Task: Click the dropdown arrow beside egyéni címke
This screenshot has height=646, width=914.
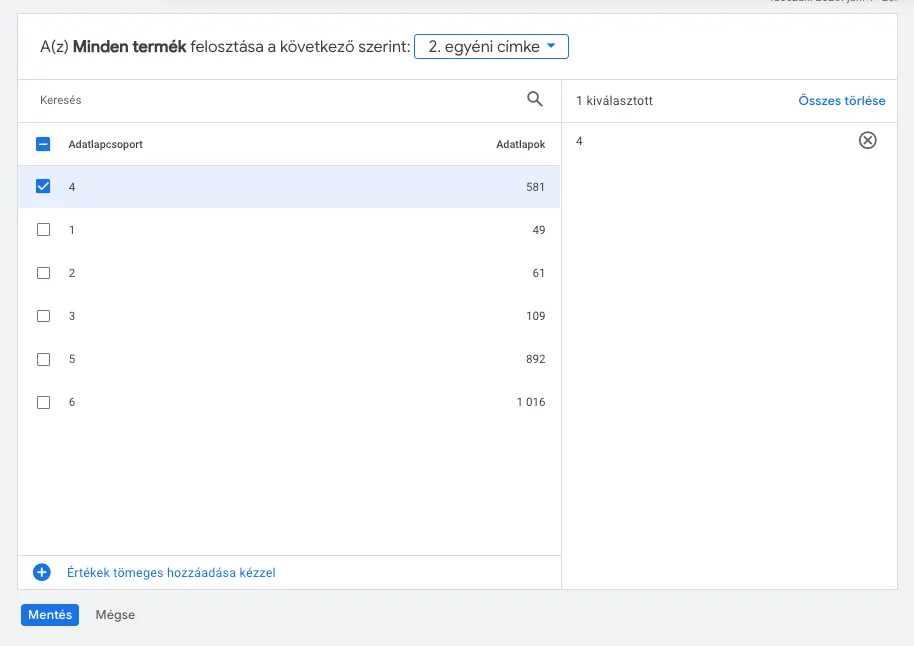Action: coord(551,47)
